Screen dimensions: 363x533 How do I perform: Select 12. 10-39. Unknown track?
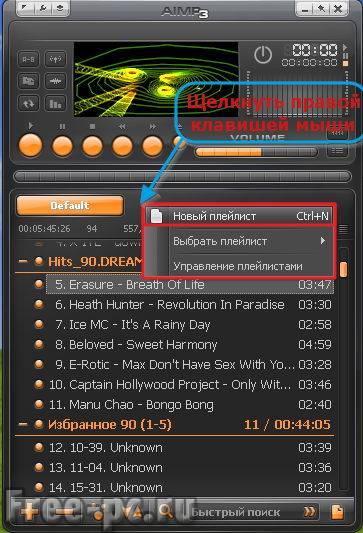tap(190, 447)
